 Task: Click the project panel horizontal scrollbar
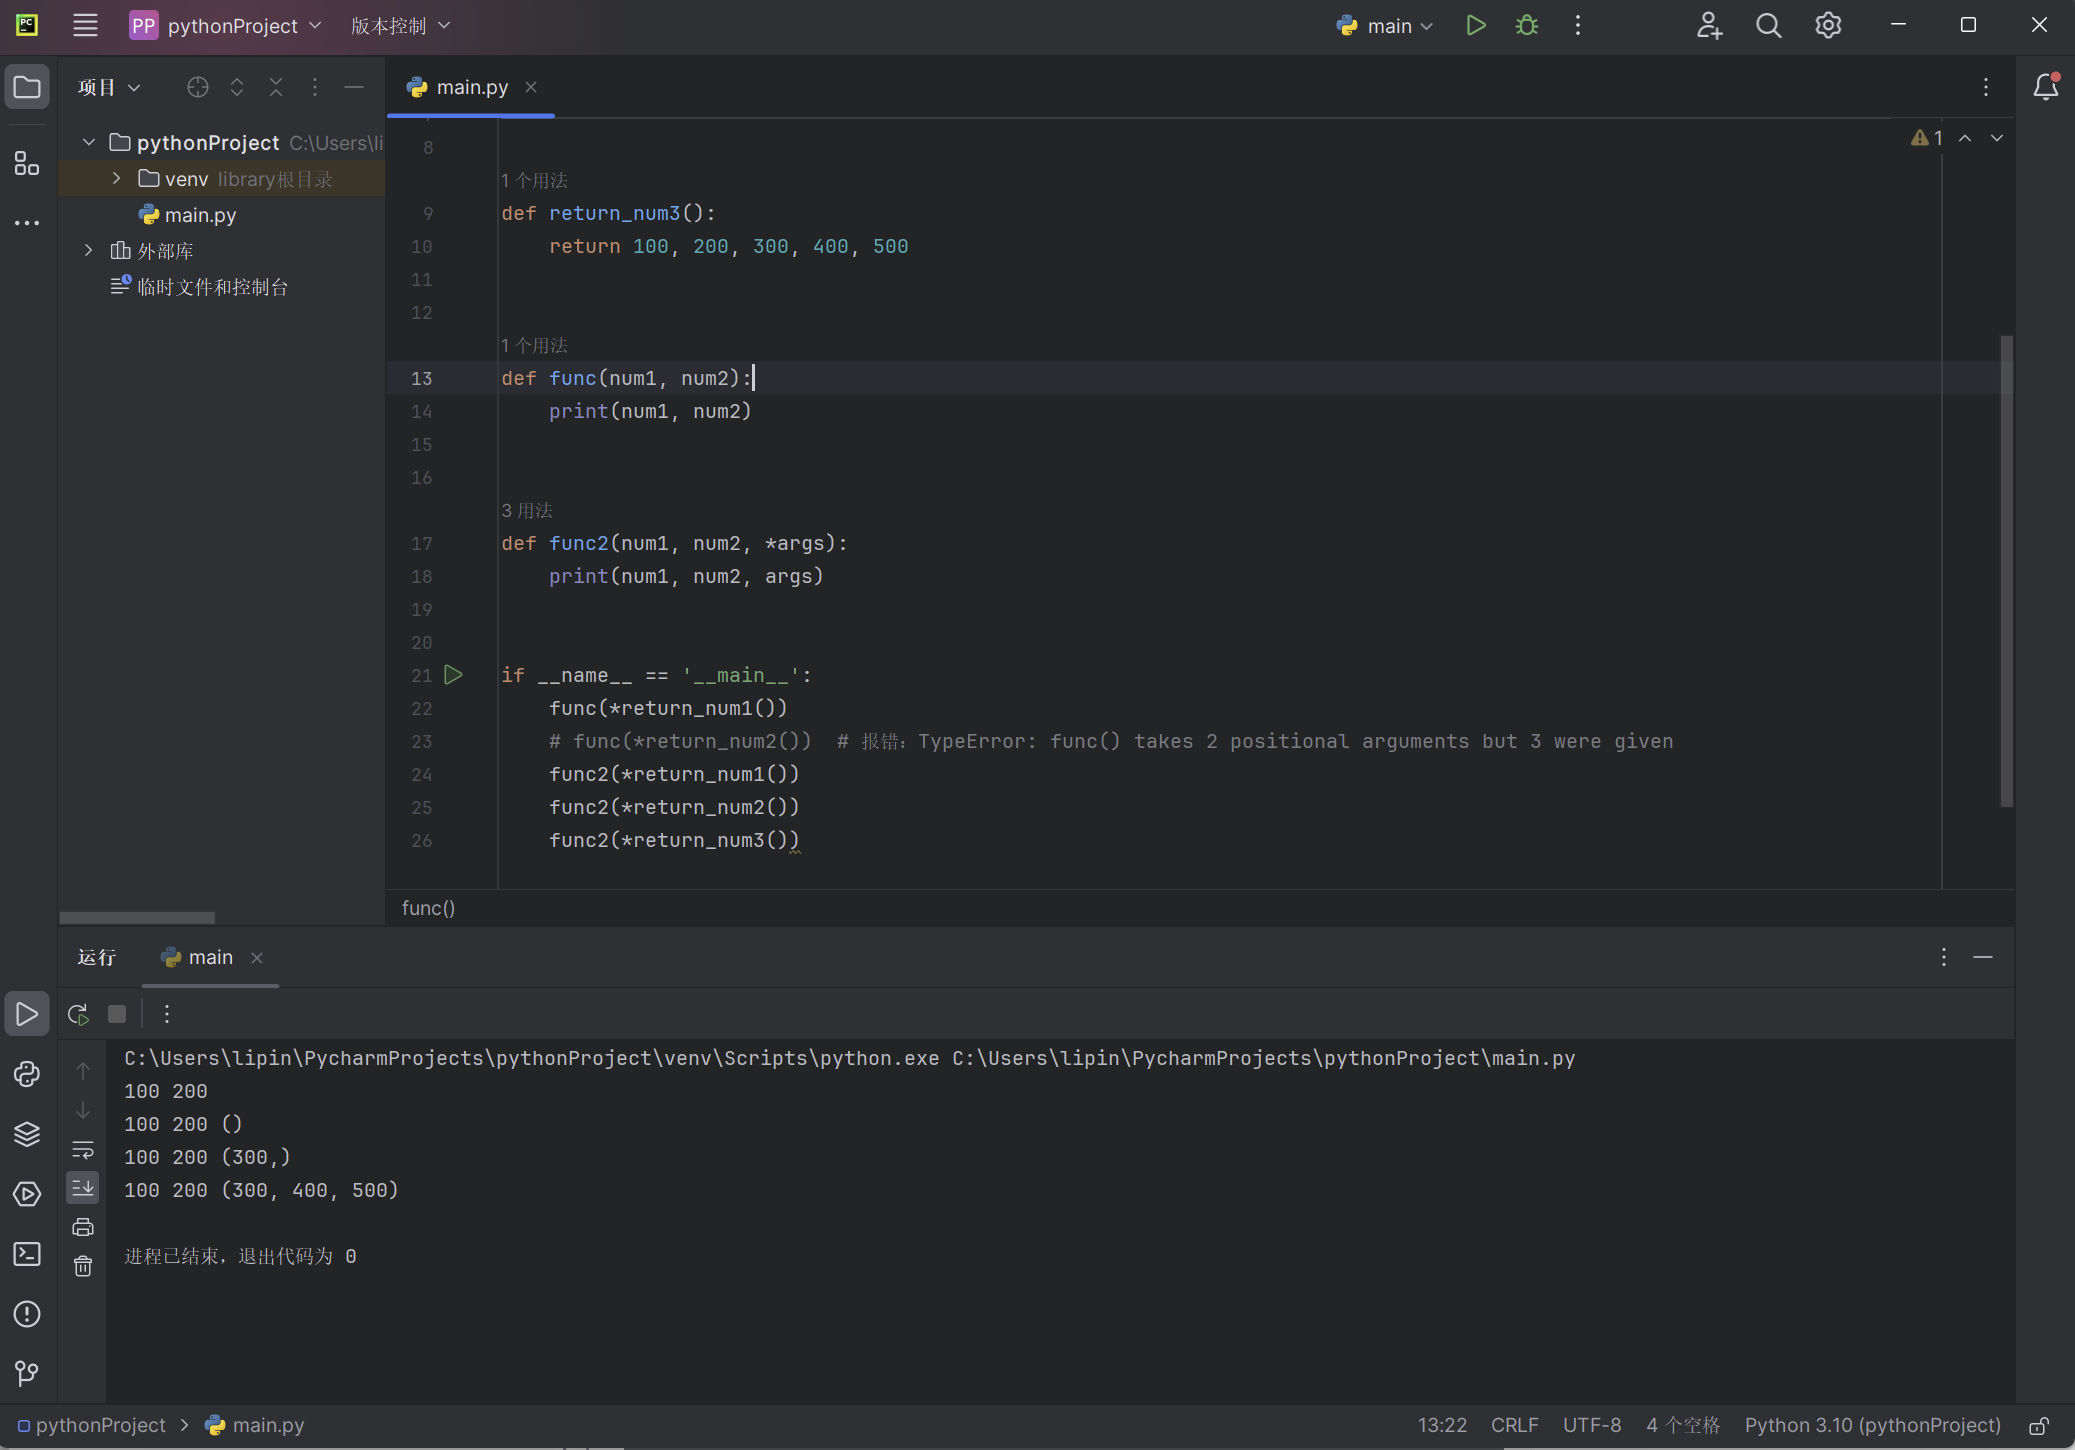[x=137, y=917]
